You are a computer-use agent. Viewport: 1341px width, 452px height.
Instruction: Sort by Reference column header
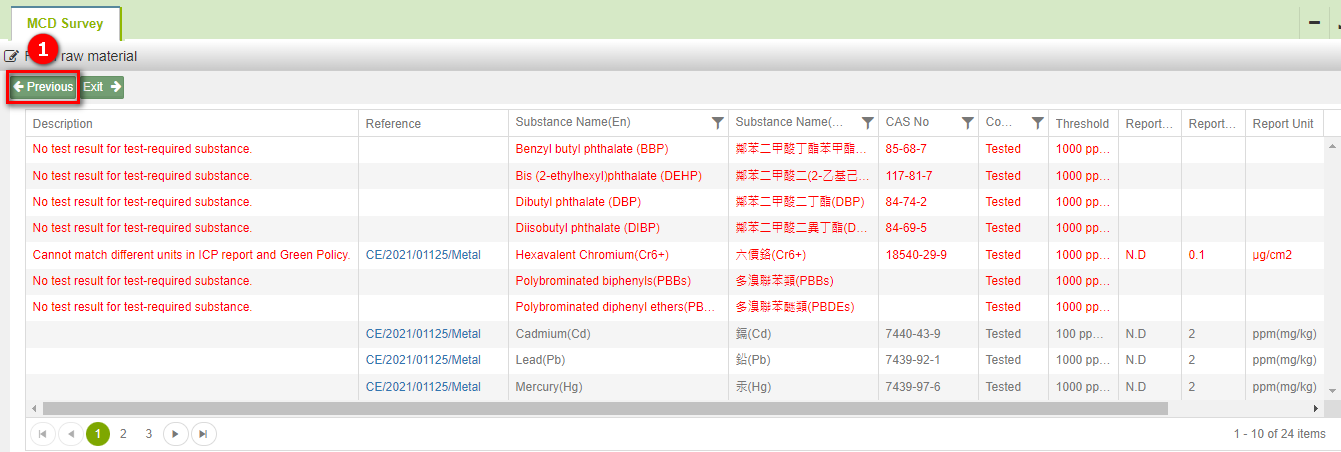point(393,123)
